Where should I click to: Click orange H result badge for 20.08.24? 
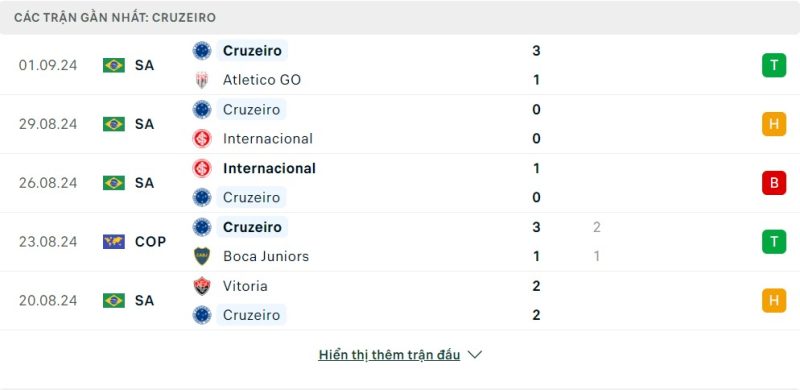[x=774, y=300]
